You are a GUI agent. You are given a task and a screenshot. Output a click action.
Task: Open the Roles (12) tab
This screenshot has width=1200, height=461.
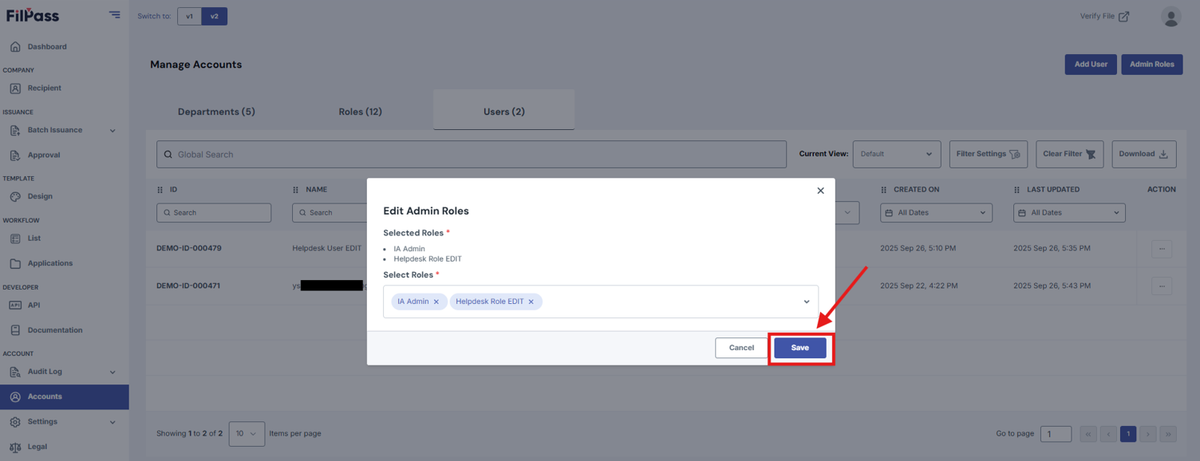pos(360,111)
